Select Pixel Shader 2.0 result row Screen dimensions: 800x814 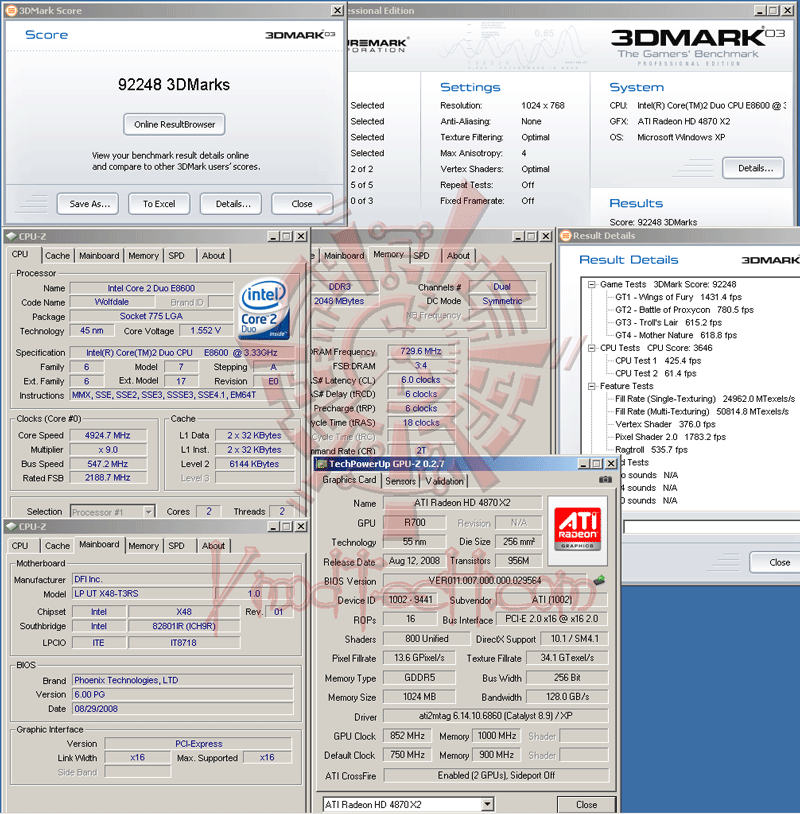tap(670, 437)
